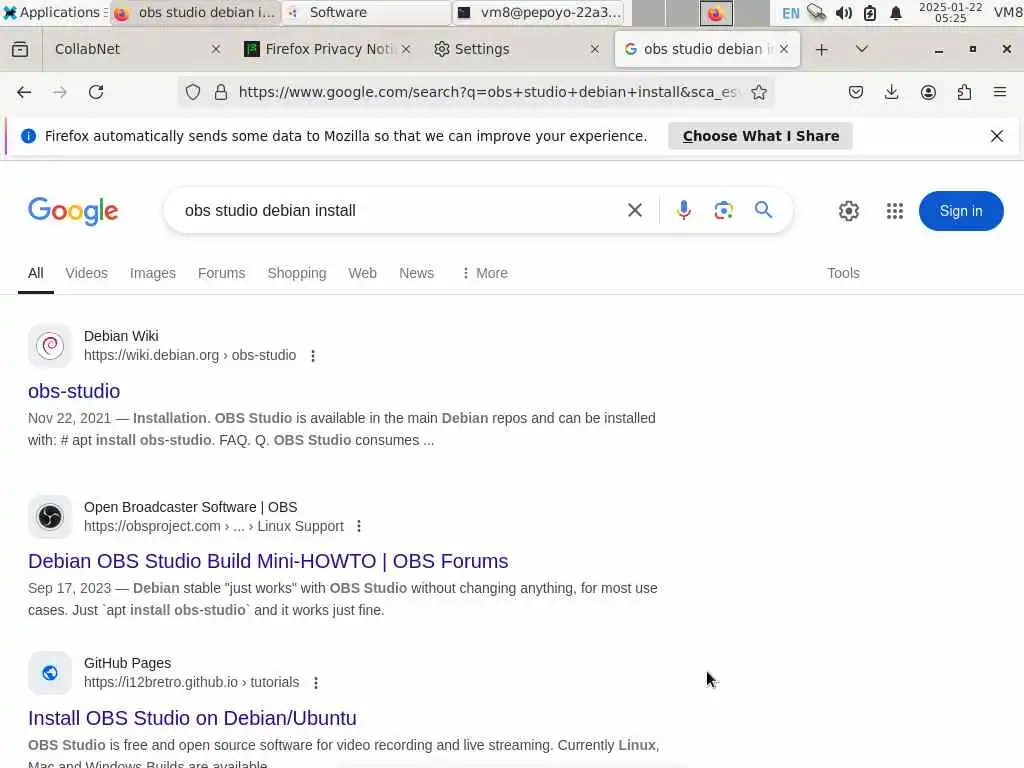The width and height of the screenshot is (1024, 768).
Task: Open the Pocket save icon
Action: pos(856,92)
